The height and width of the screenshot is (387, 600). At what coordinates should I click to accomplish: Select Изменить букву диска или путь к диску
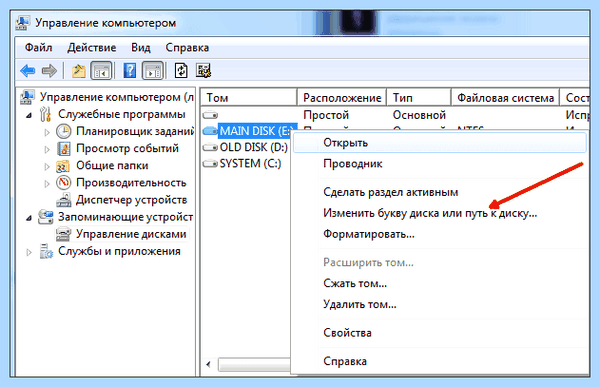440,213
